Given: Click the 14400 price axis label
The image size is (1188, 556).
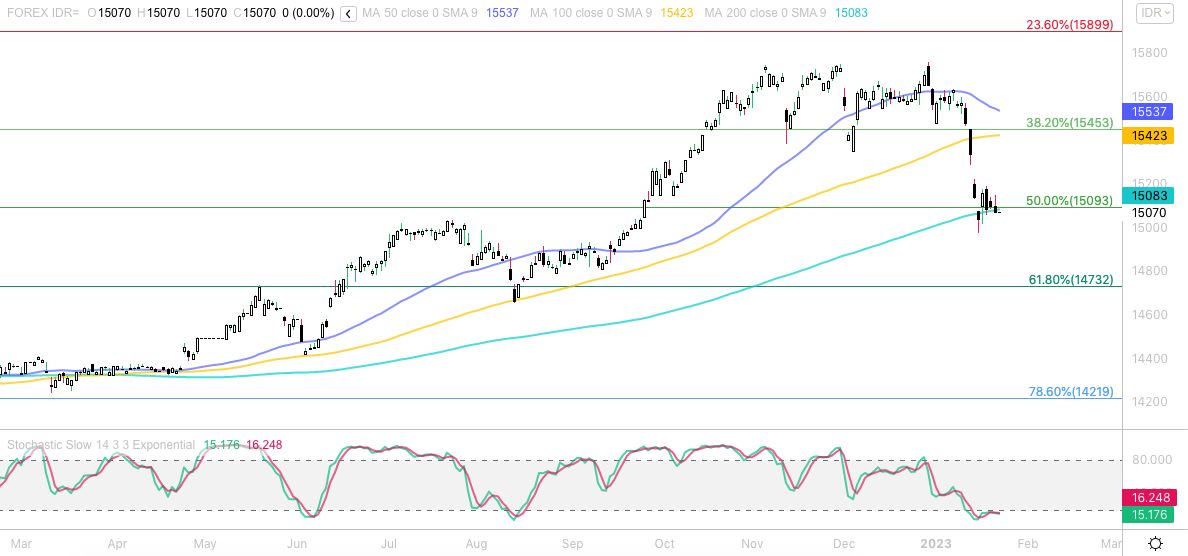Looking at the screenshot, I should pos(1149,358).
